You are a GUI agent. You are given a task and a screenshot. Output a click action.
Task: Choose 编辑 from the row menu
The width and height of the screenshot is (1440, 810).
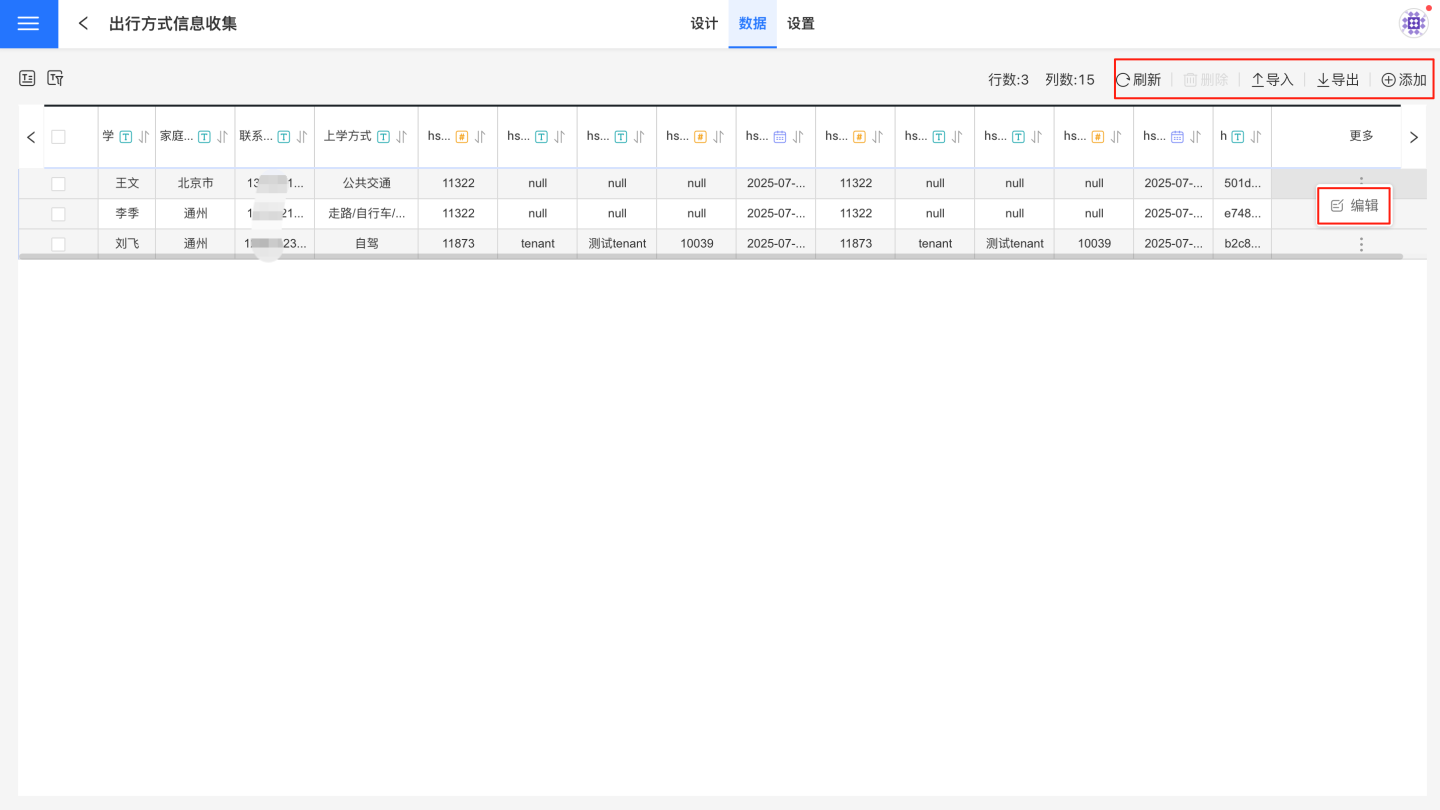pyautogui.click(x=1355, y=206)
